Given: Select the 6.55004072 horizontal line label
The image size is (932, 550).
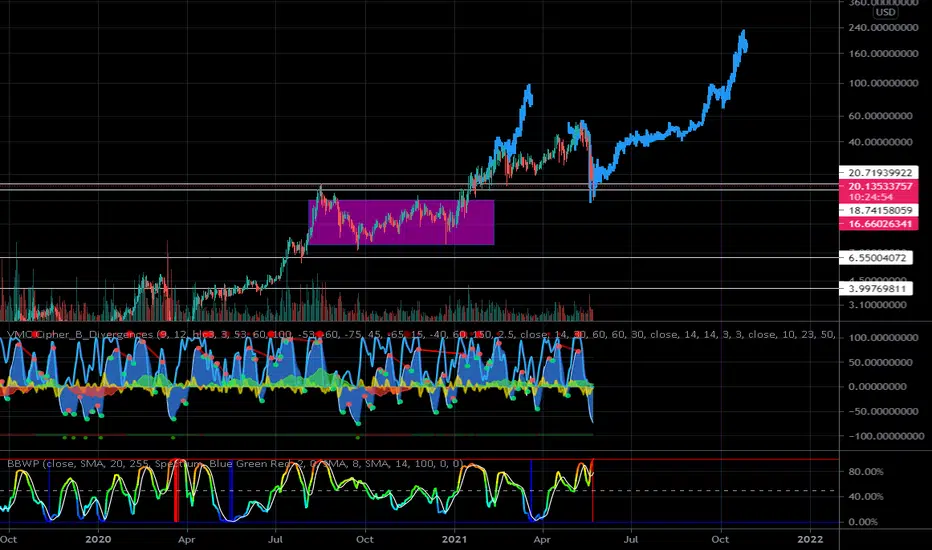Looking at the screenshot, I should (x=876, y=257).
